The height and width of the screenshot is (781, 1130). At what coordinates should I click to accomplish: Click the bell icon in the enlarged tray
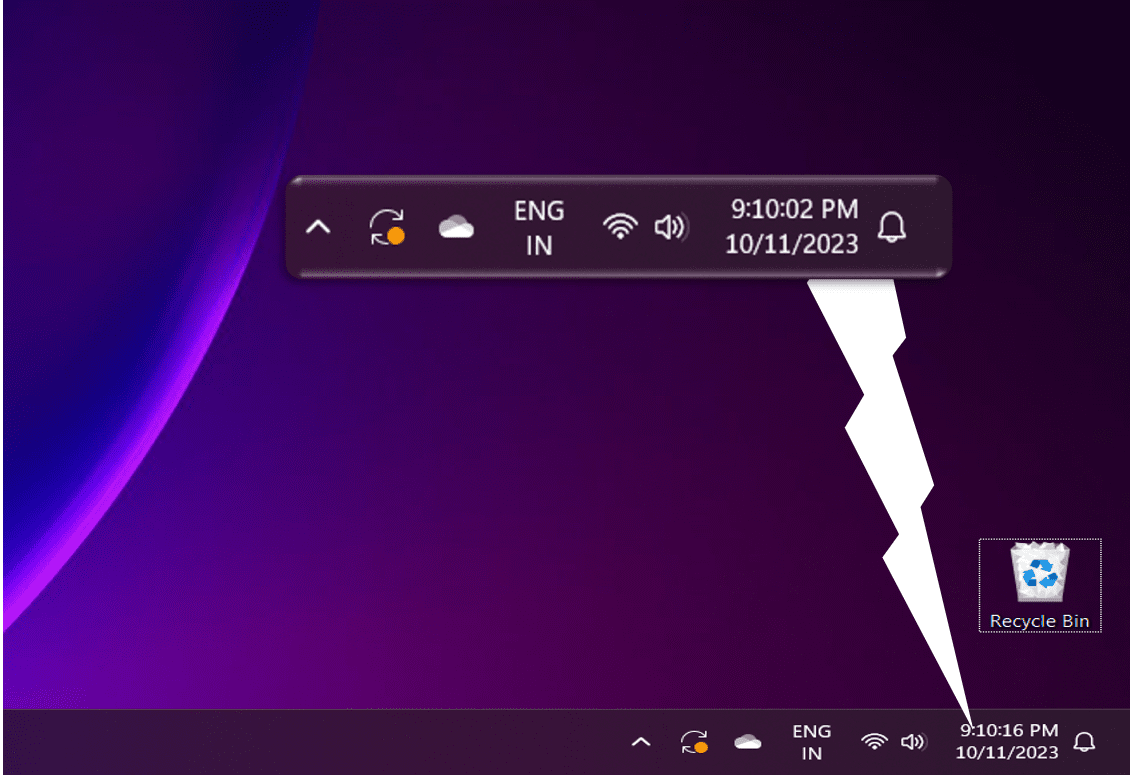pyautogui.click(x=892, y=228)
